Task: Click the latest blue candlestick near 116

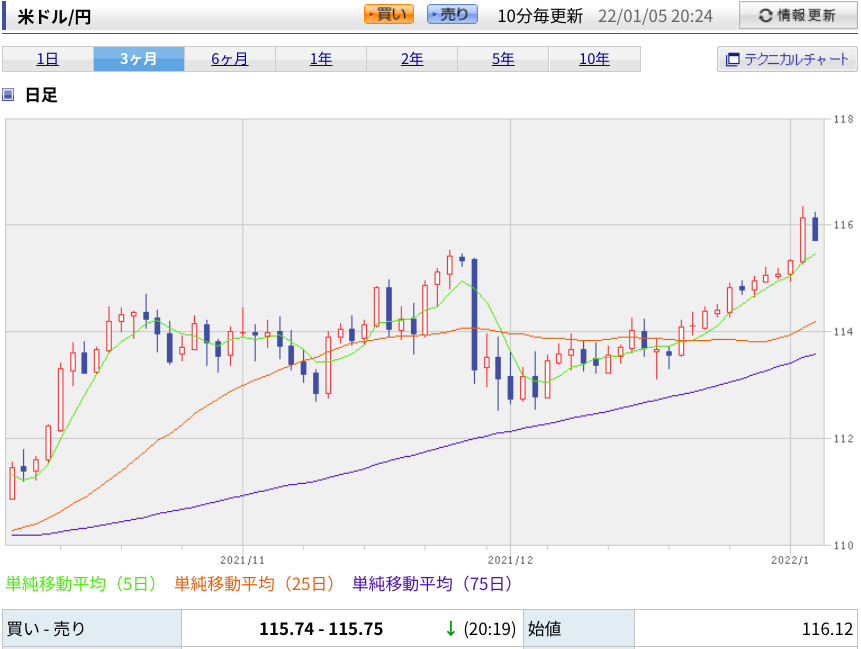Action: (x=815, y=228)
